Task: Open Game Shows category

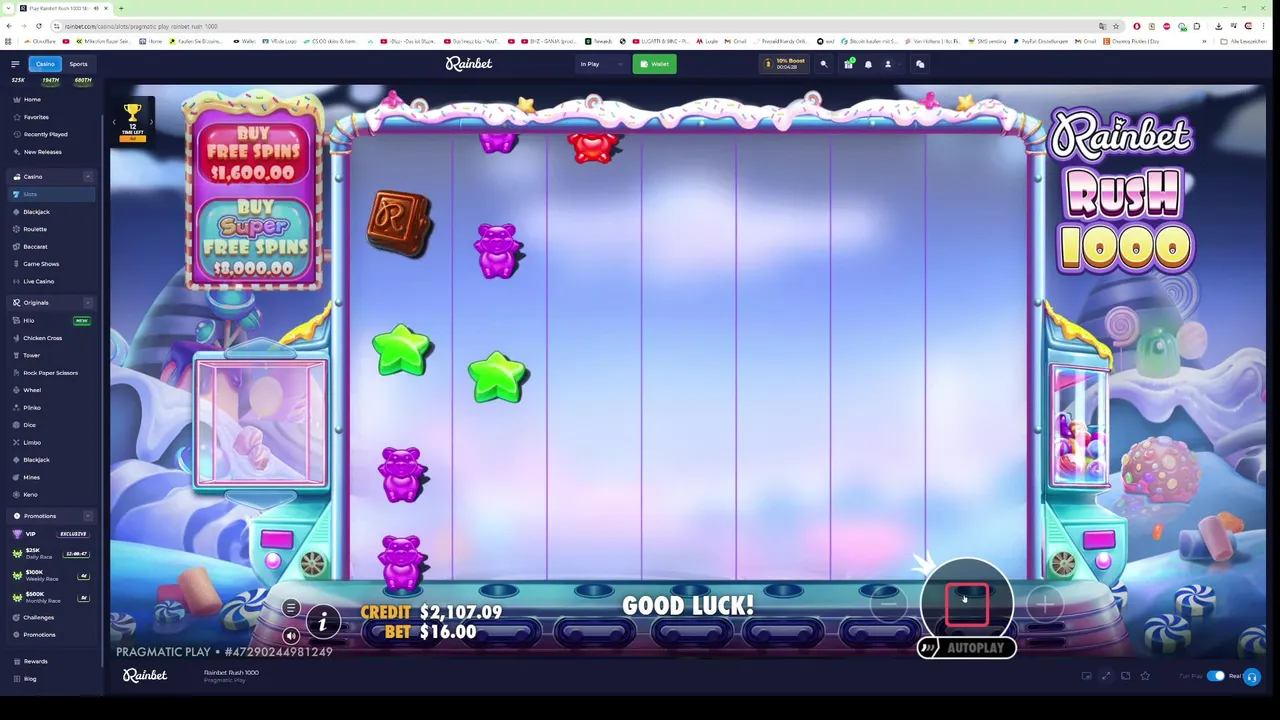Action: [41, 264]
